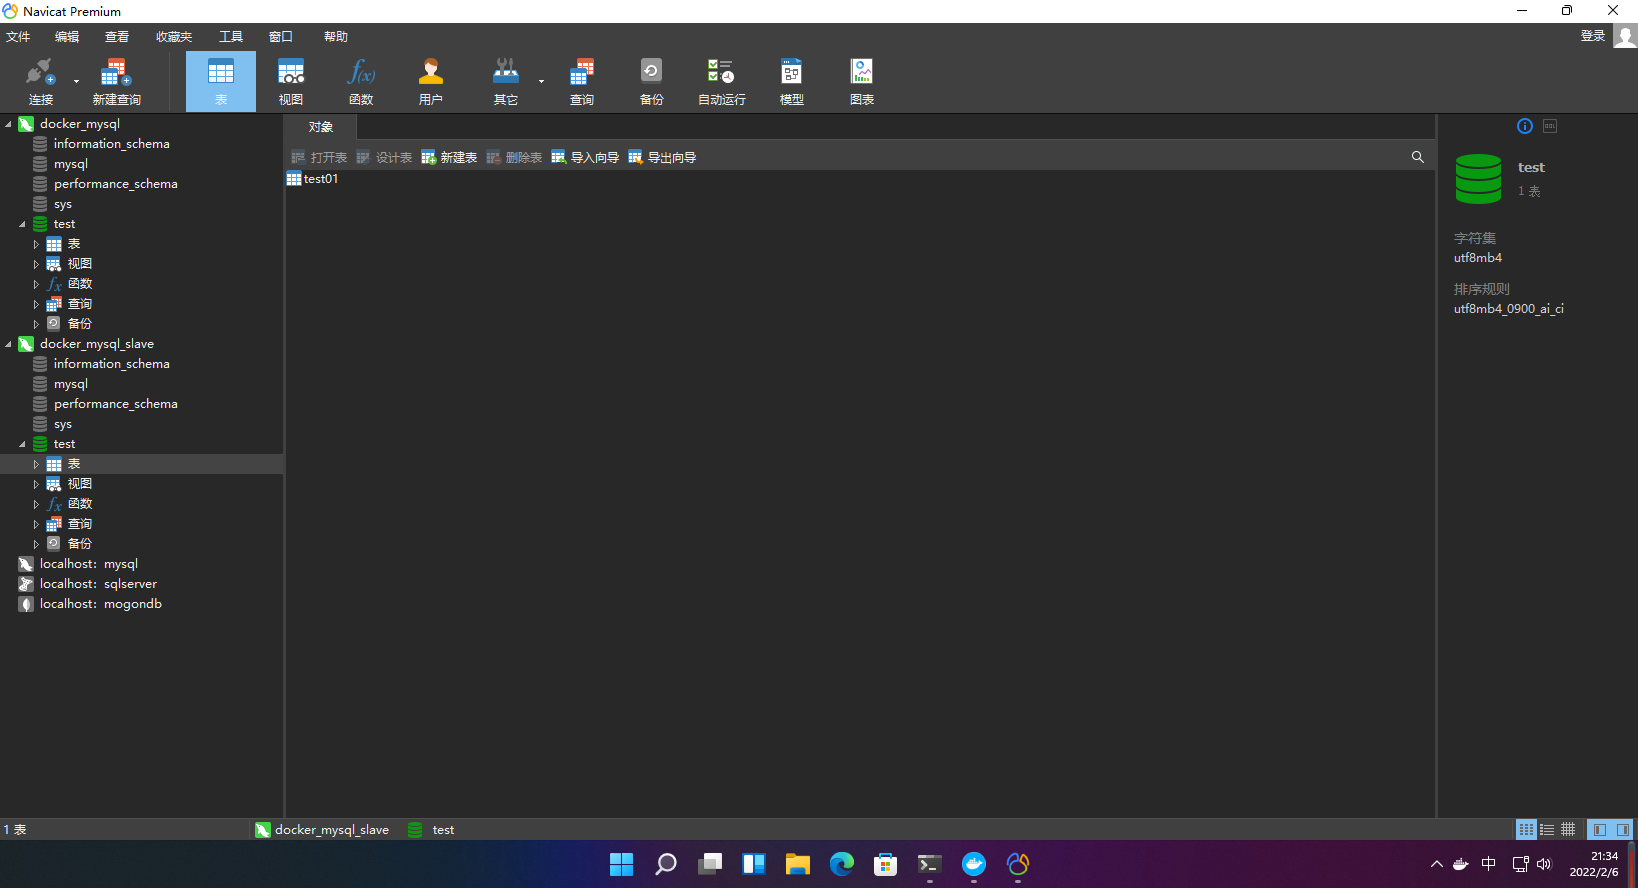
Task: Click the search magnifier in object pane
Action: click(x=1417, y=157)
